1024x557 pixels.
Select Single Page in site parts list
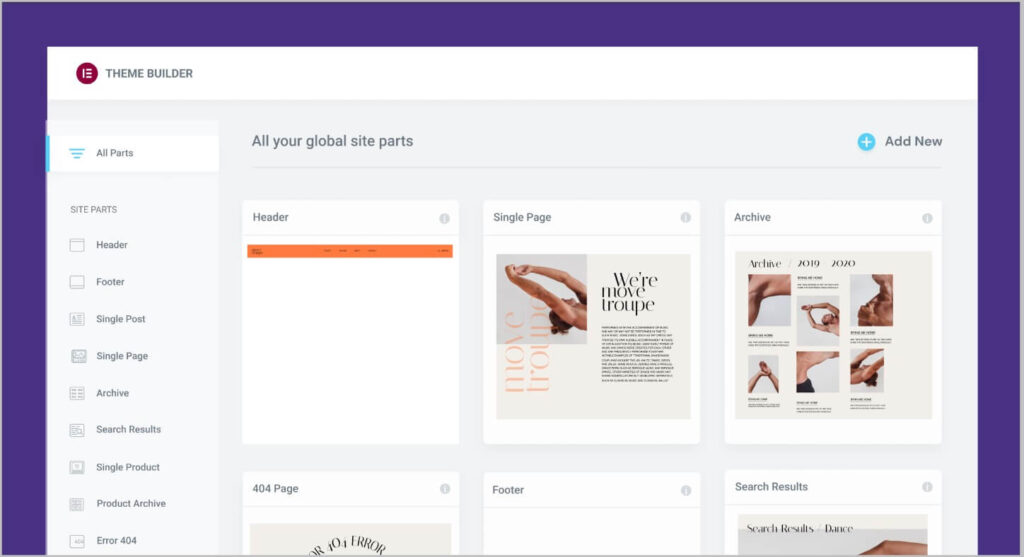[122, 356]
